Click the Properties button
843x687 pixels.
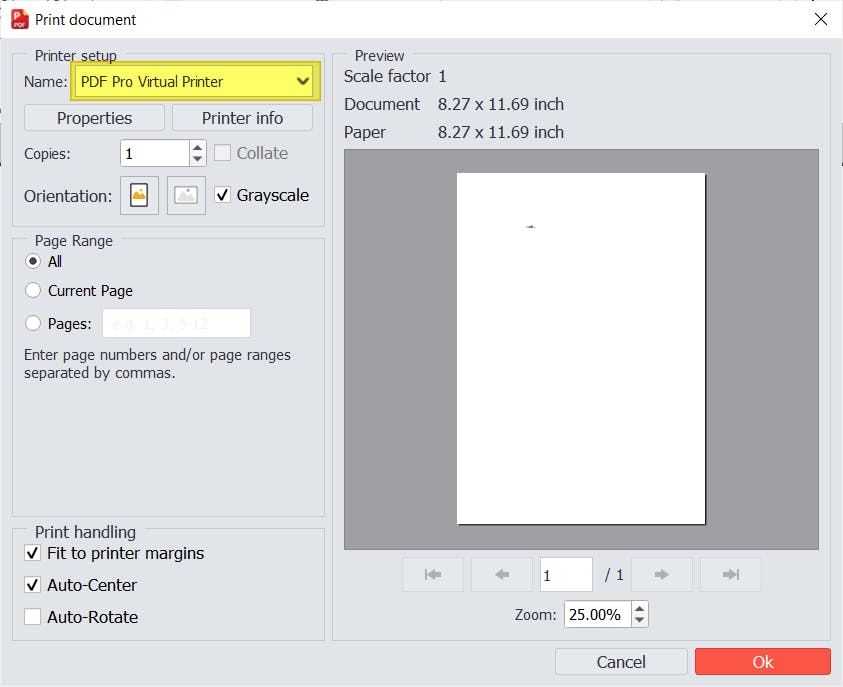pyautogui.click(x=93, y=117)
